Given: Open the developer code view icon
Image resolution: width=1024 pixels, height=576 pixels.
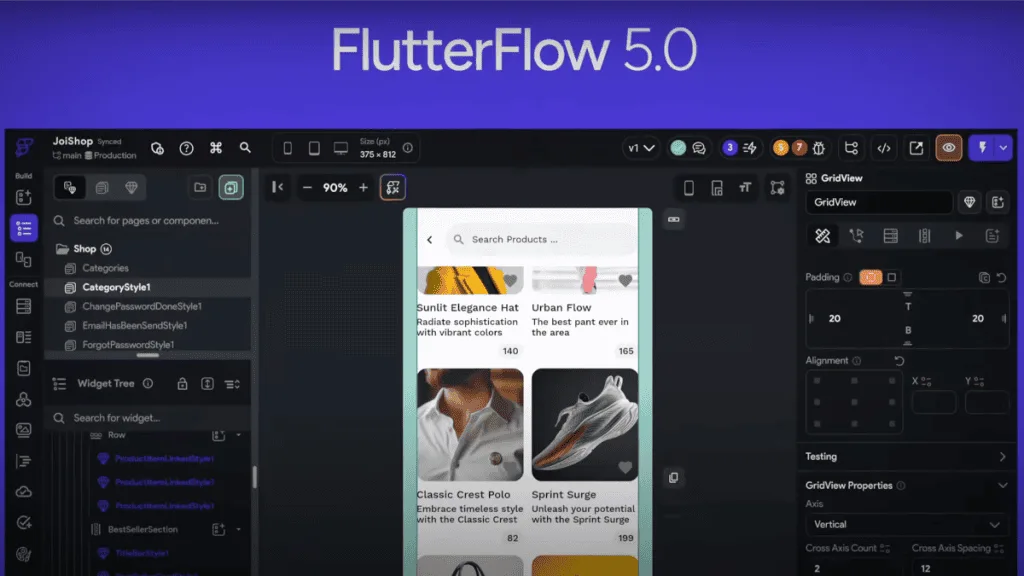Looking at the screenshot, I should pyautogui.click(x=883, y=148).
